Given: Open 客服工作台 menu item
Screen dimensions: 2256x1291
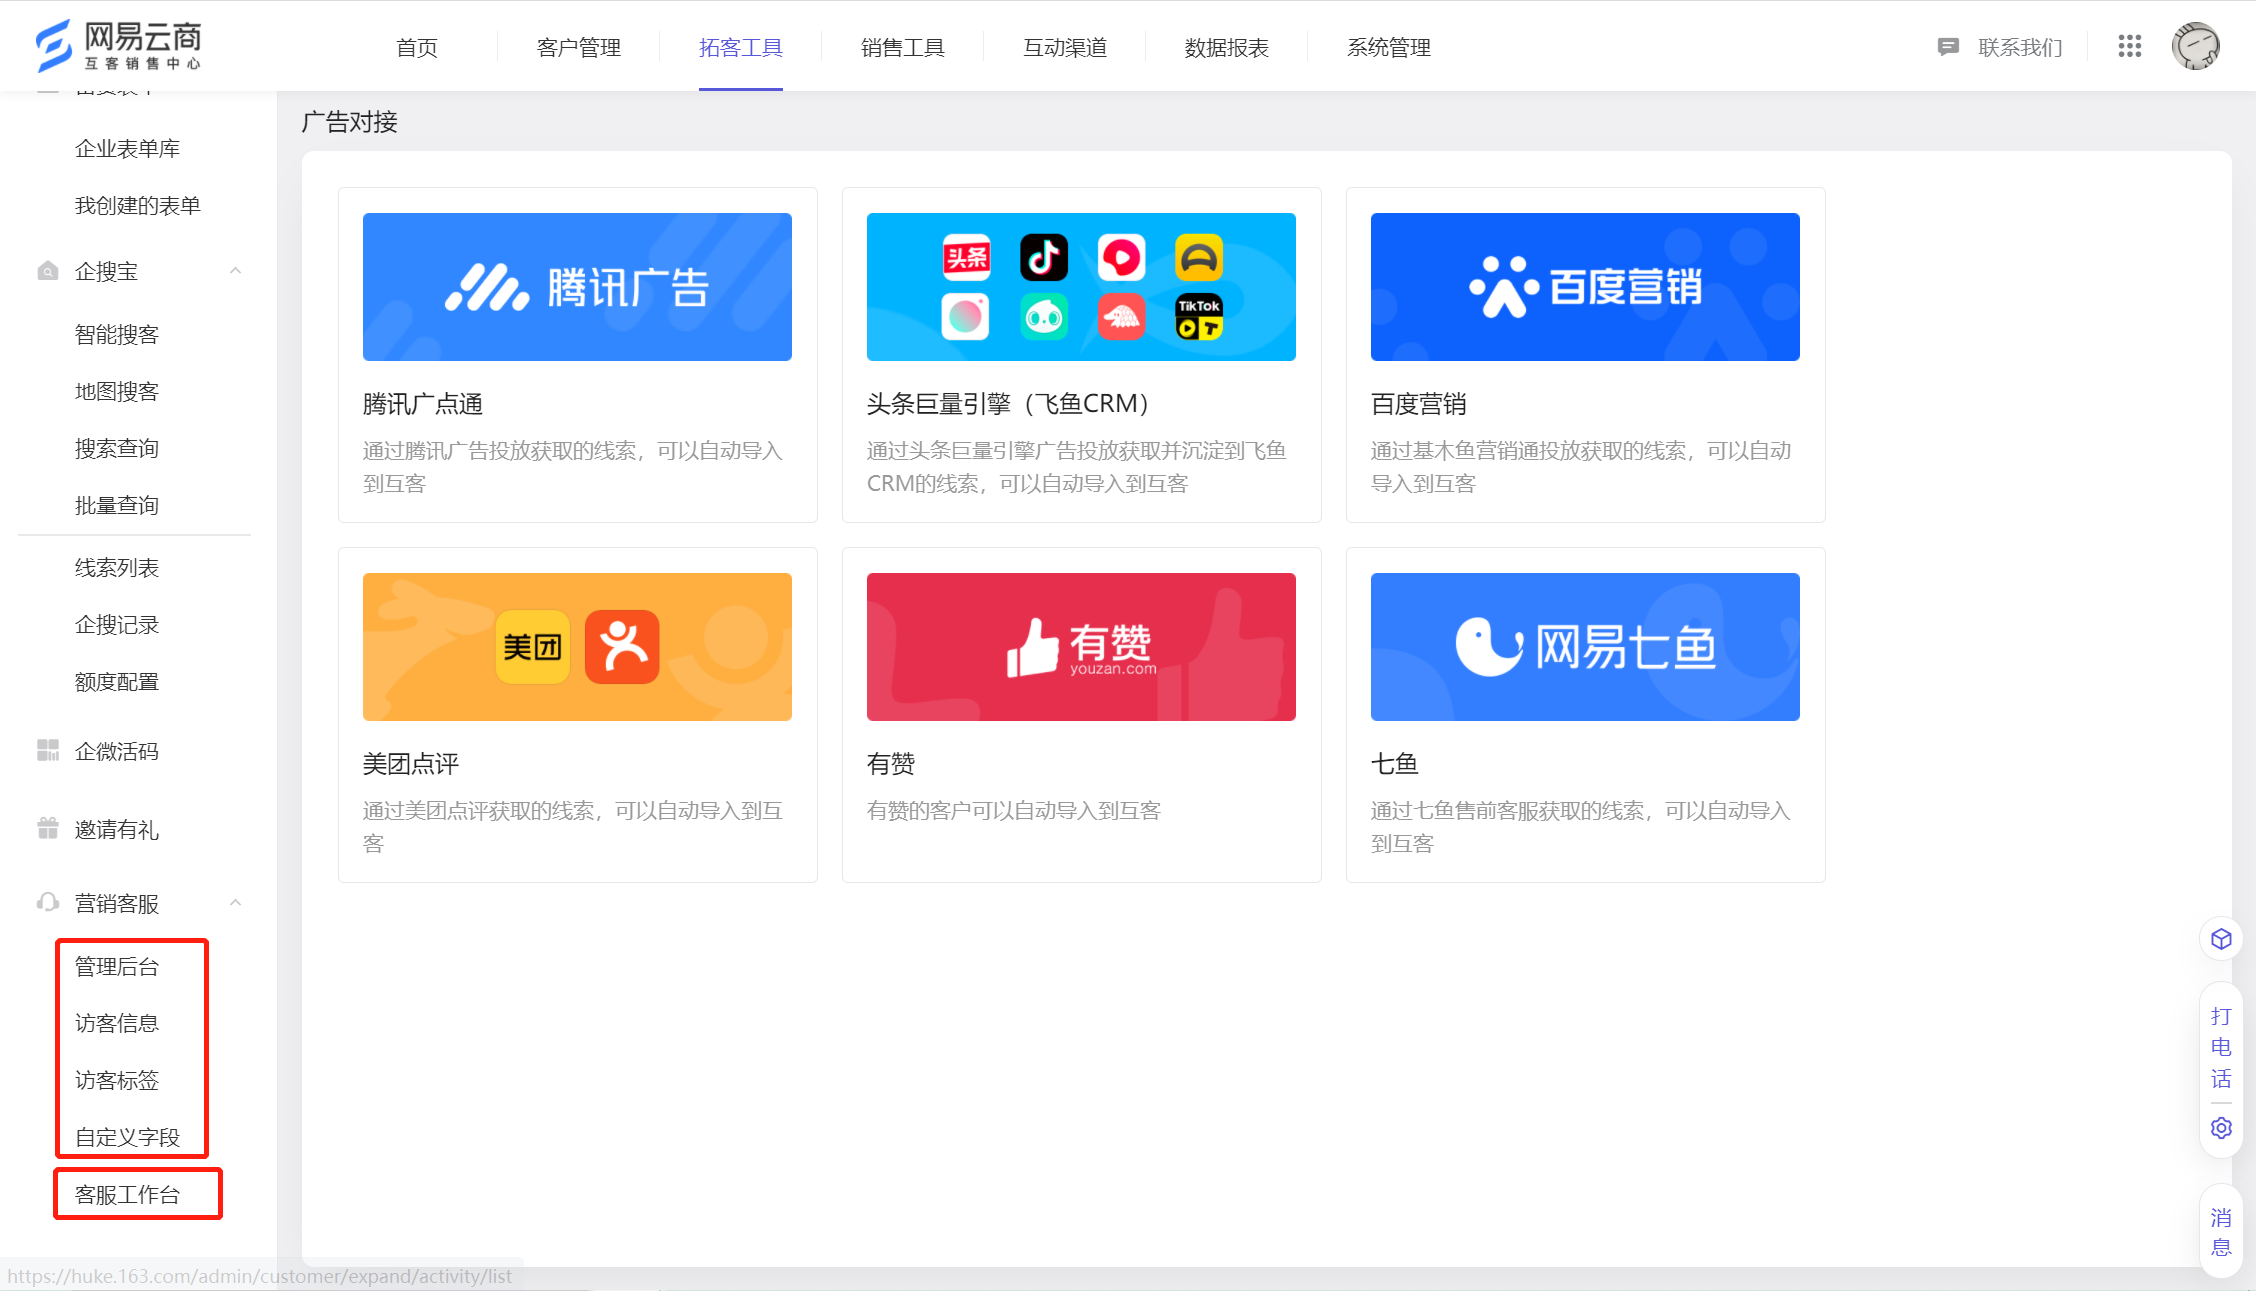Looking at the screenshot, I should (127, 1194).
